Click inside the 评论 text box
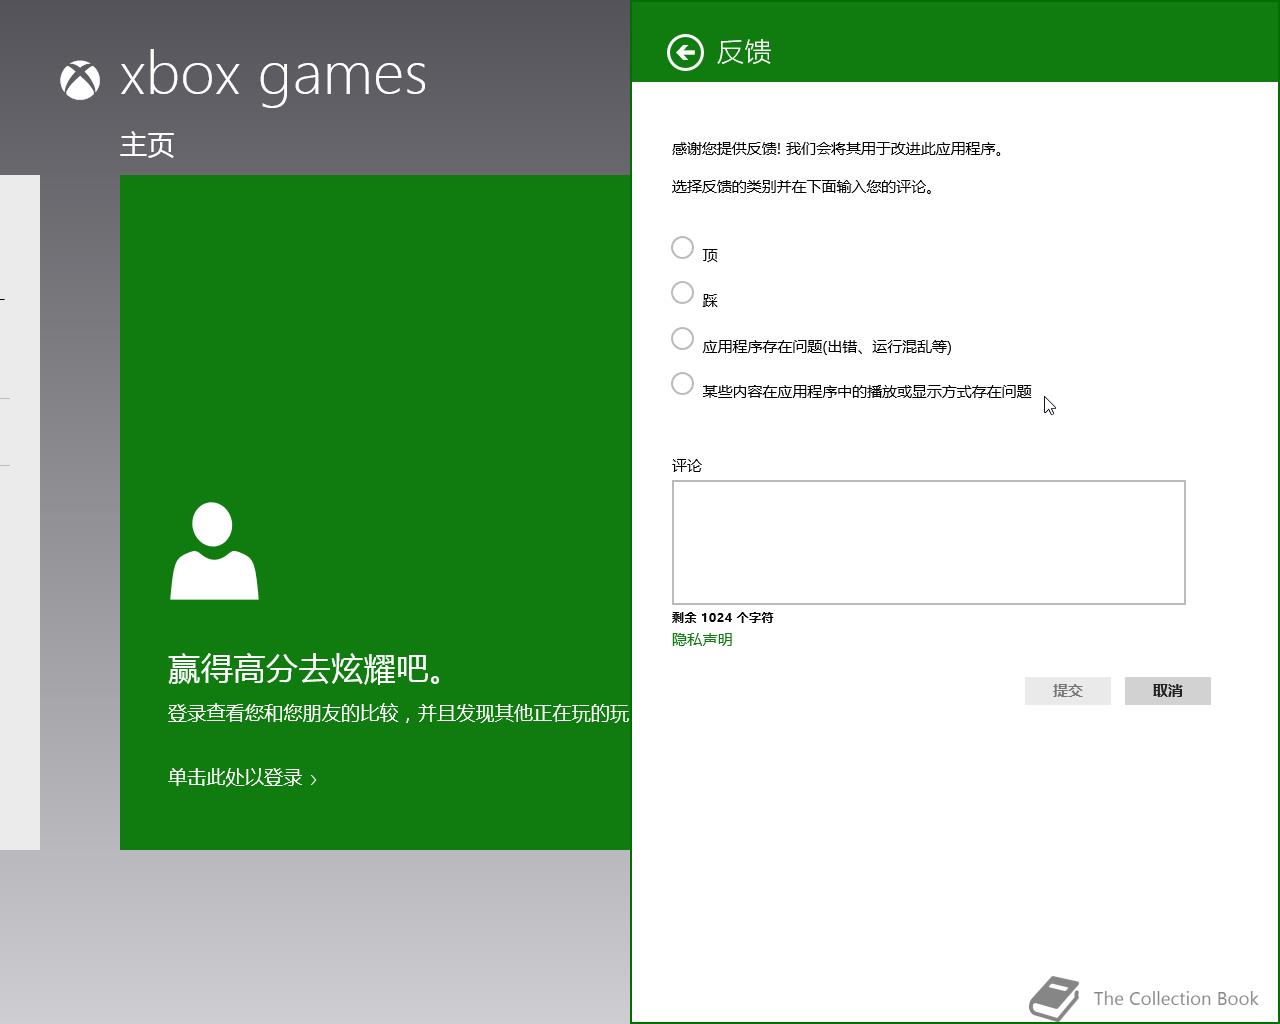 (928, 542)
